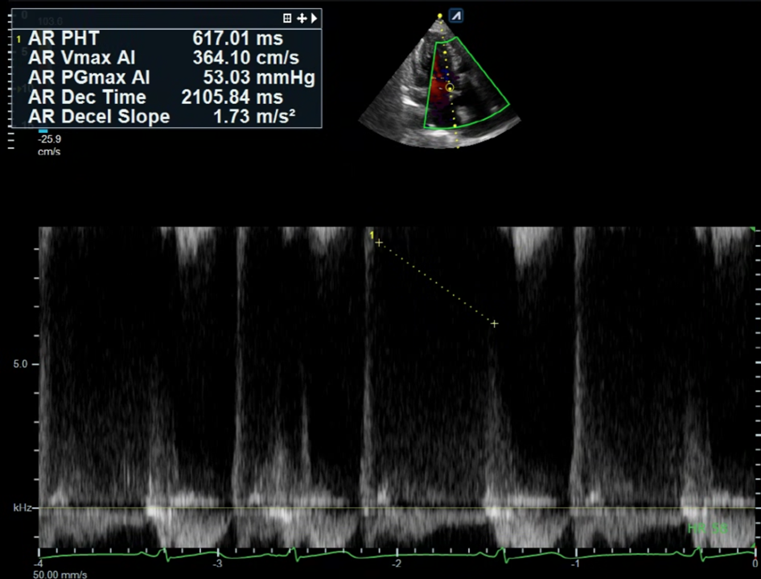Select the AR PHT measurement label
This screenshot has width=761, height=579.
[x=64, y=38]
